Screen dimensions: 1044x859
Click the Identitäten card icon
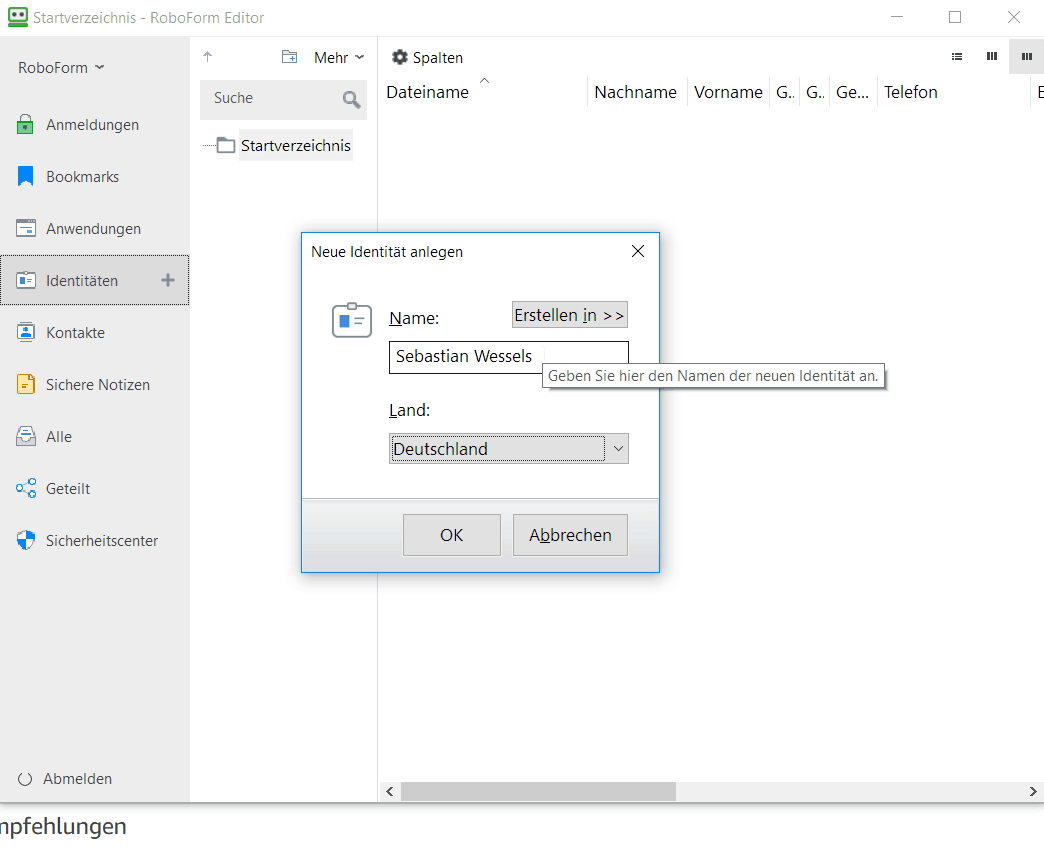coord(25,280)
